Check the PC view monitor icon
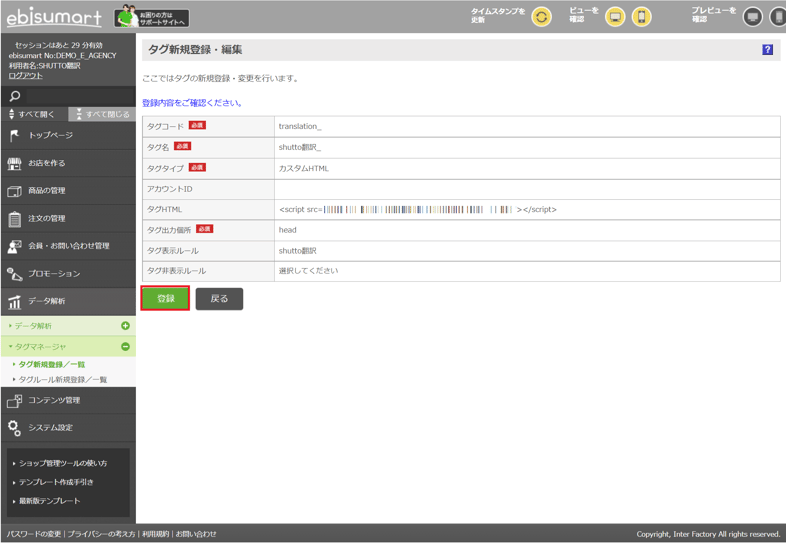This screenshot has width=786, height=544. [x=615, y=17]
